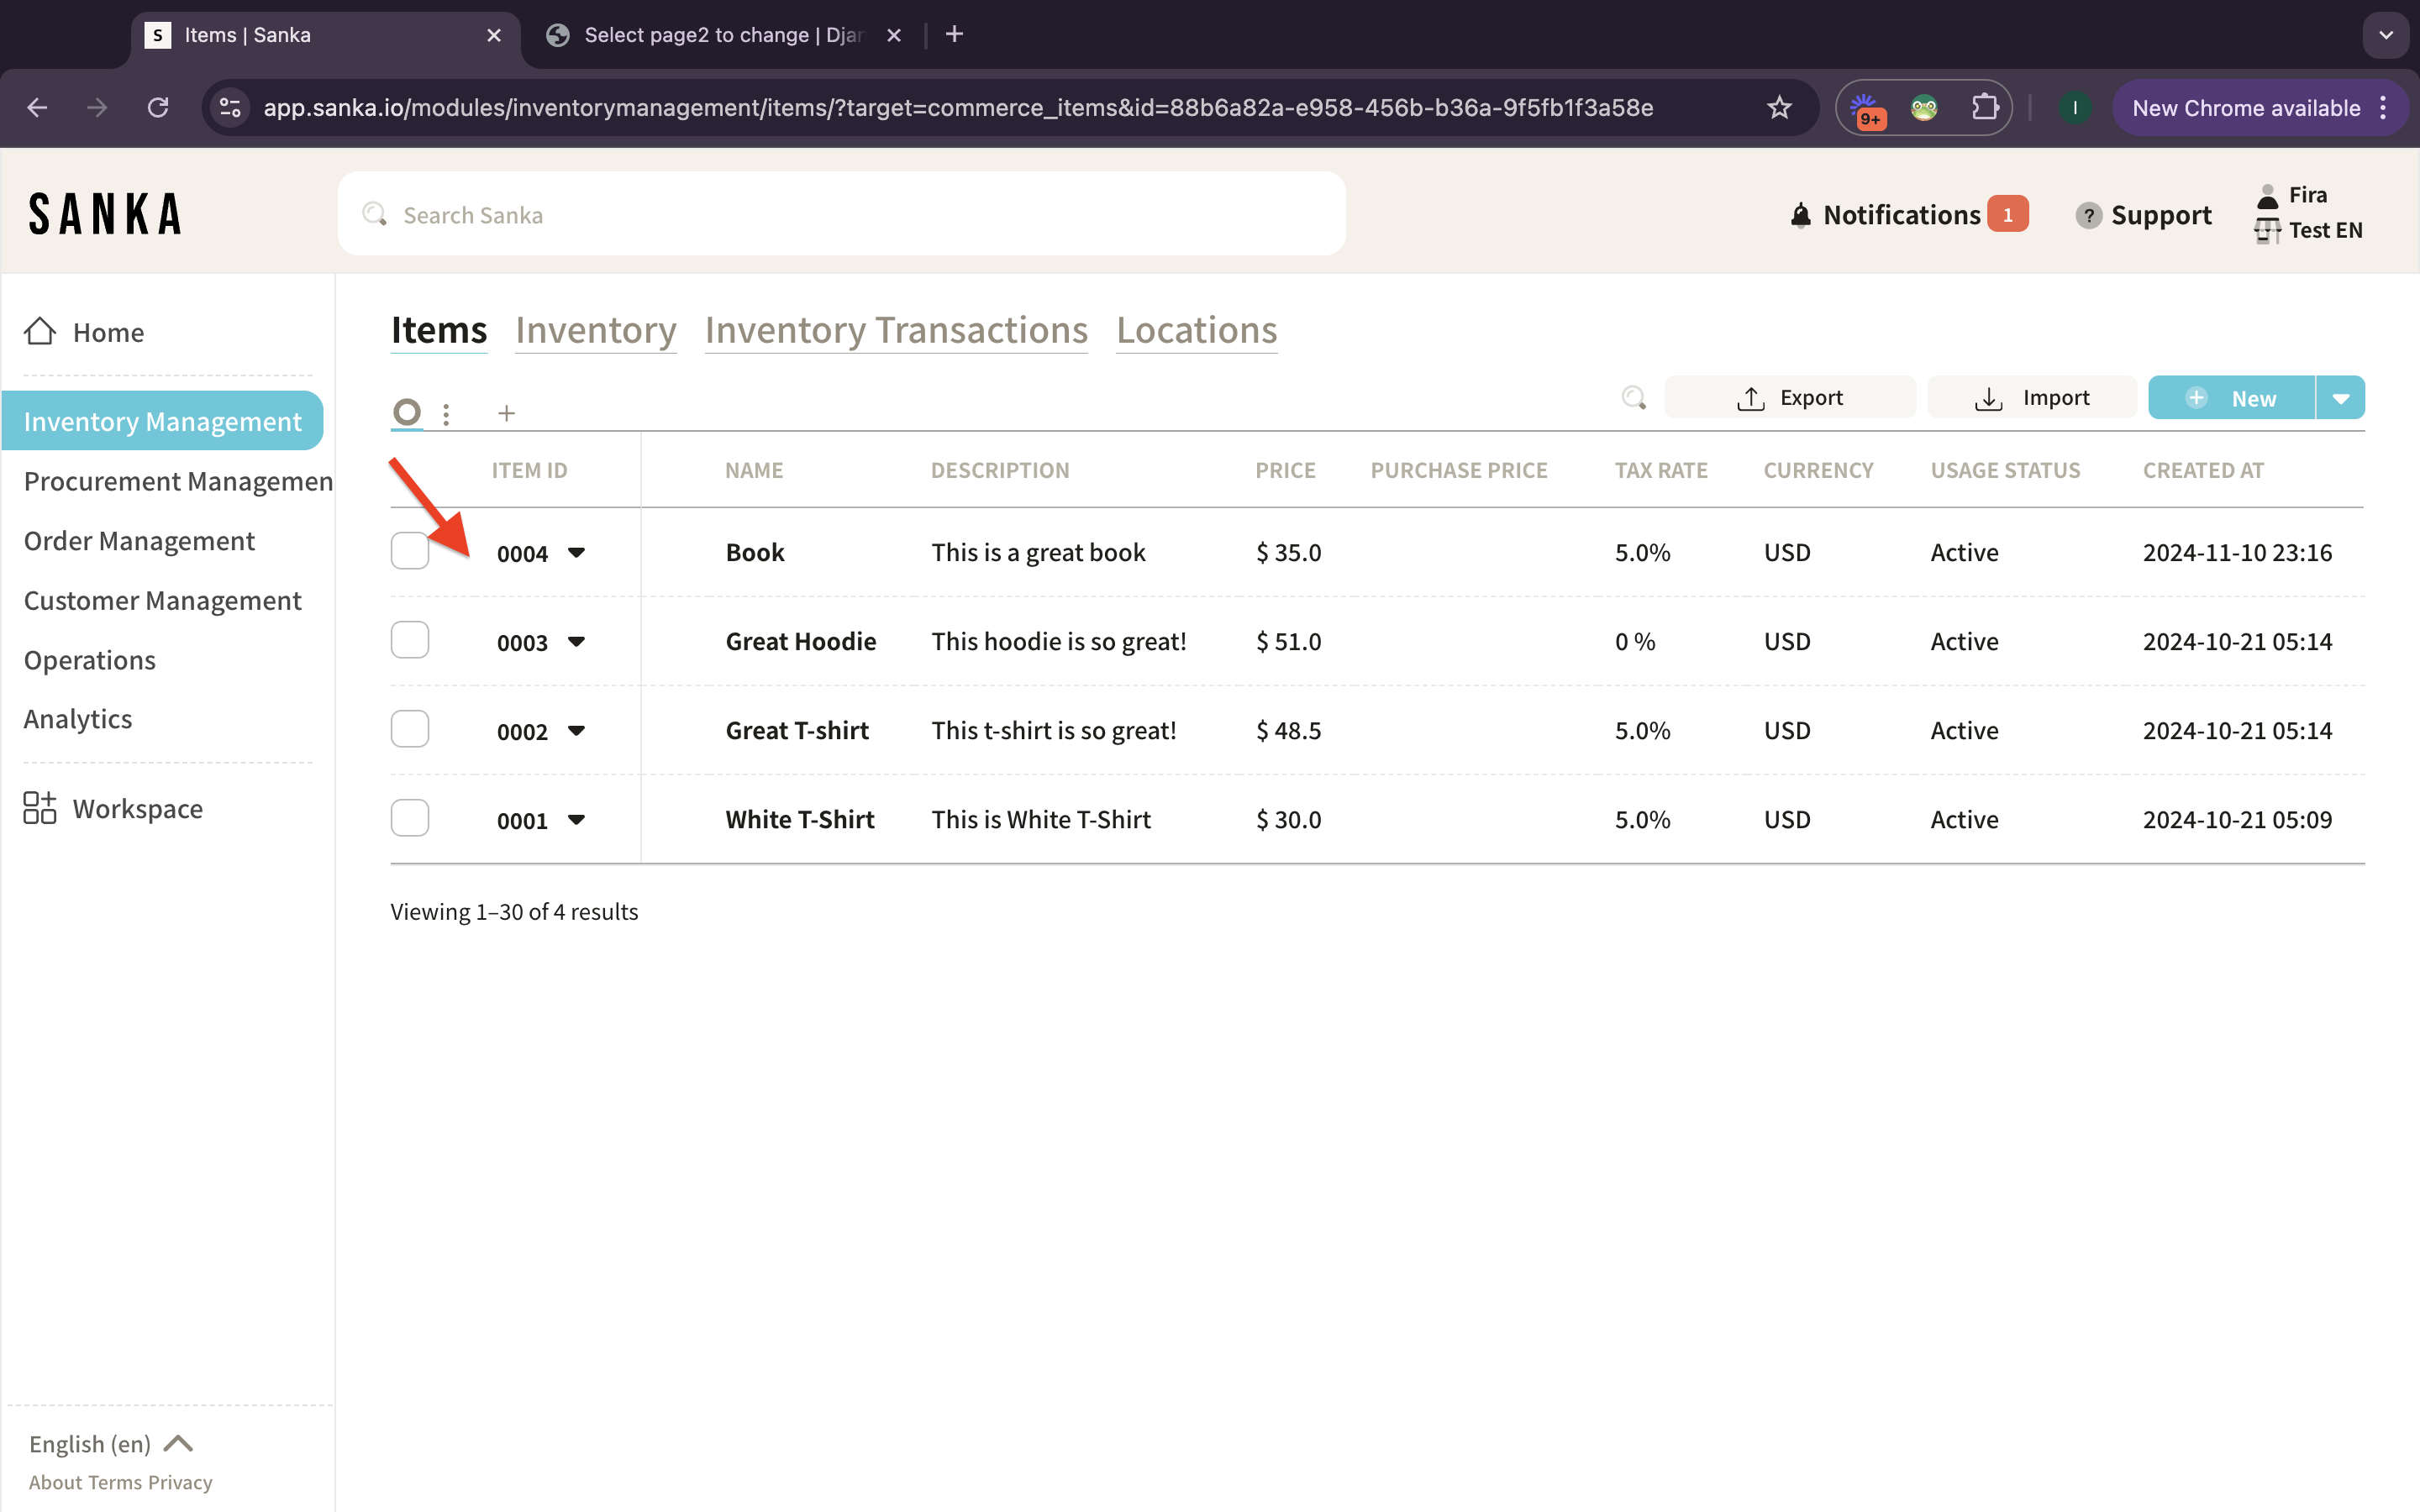Open the Support question mark icon
Image resolution: width=2420 pixels, height=1512 pixels.
2087,215
